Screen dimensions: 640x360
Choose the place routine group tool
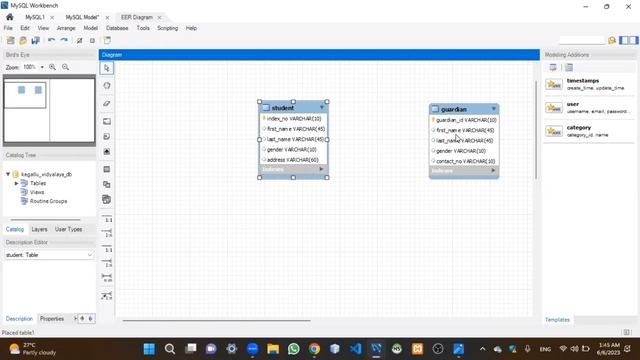[107, 200]
